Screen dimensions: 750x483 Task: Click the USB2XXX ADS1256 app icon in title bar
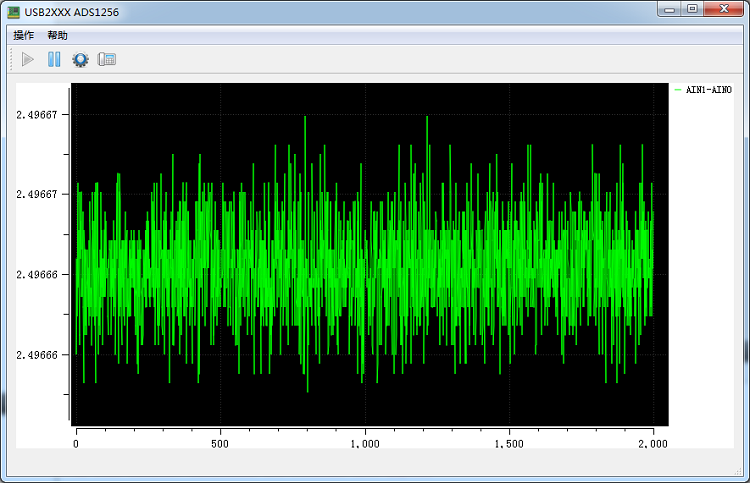click(x=13, y=12)
